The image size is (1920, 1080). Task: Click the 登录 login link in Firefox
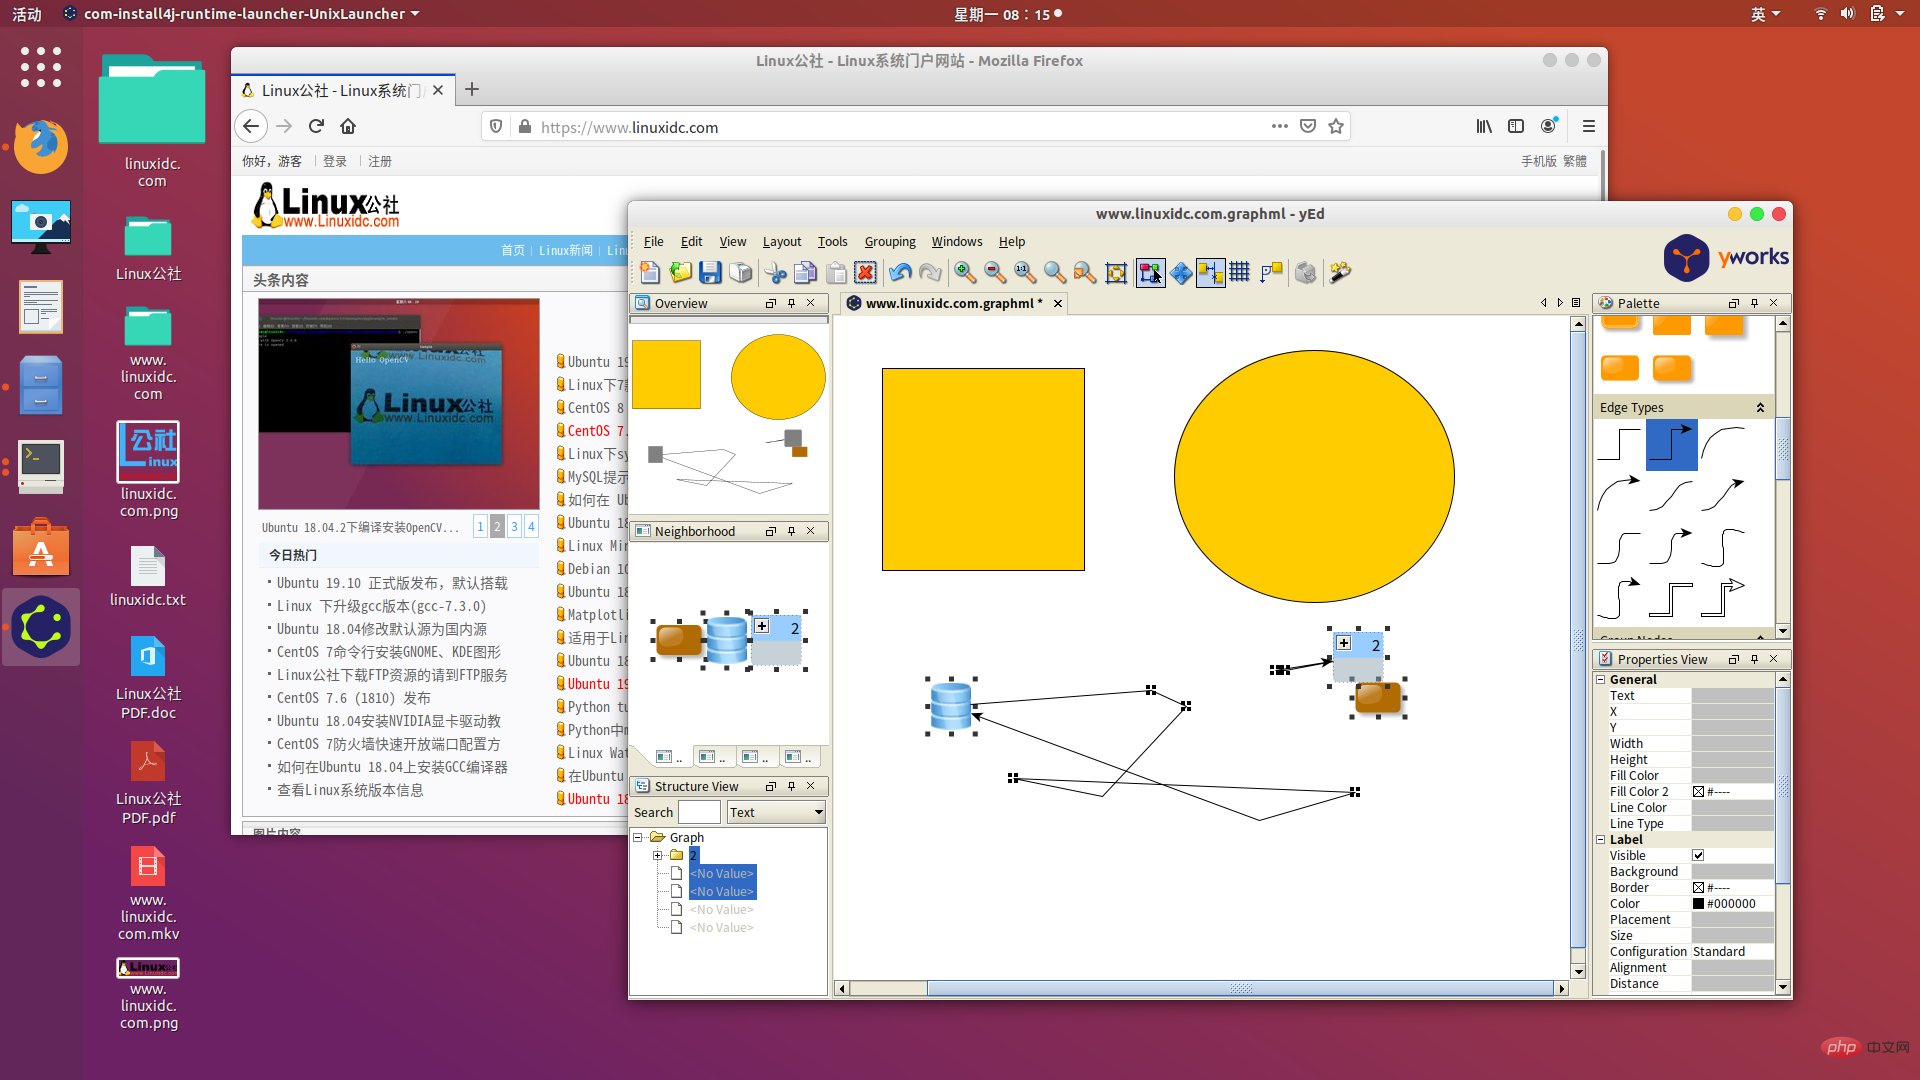tap(335, 161)
